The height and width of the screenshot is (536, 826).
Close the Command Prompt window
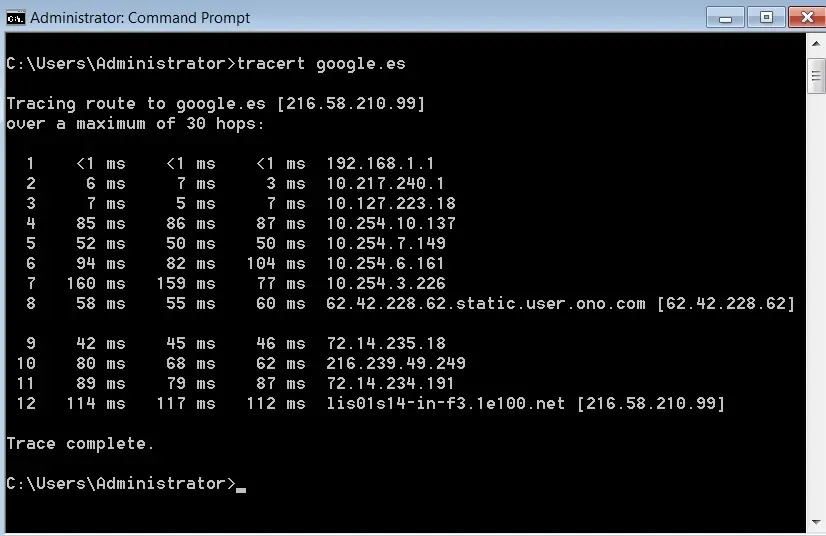pyautogui.click(x=807, y=17)
